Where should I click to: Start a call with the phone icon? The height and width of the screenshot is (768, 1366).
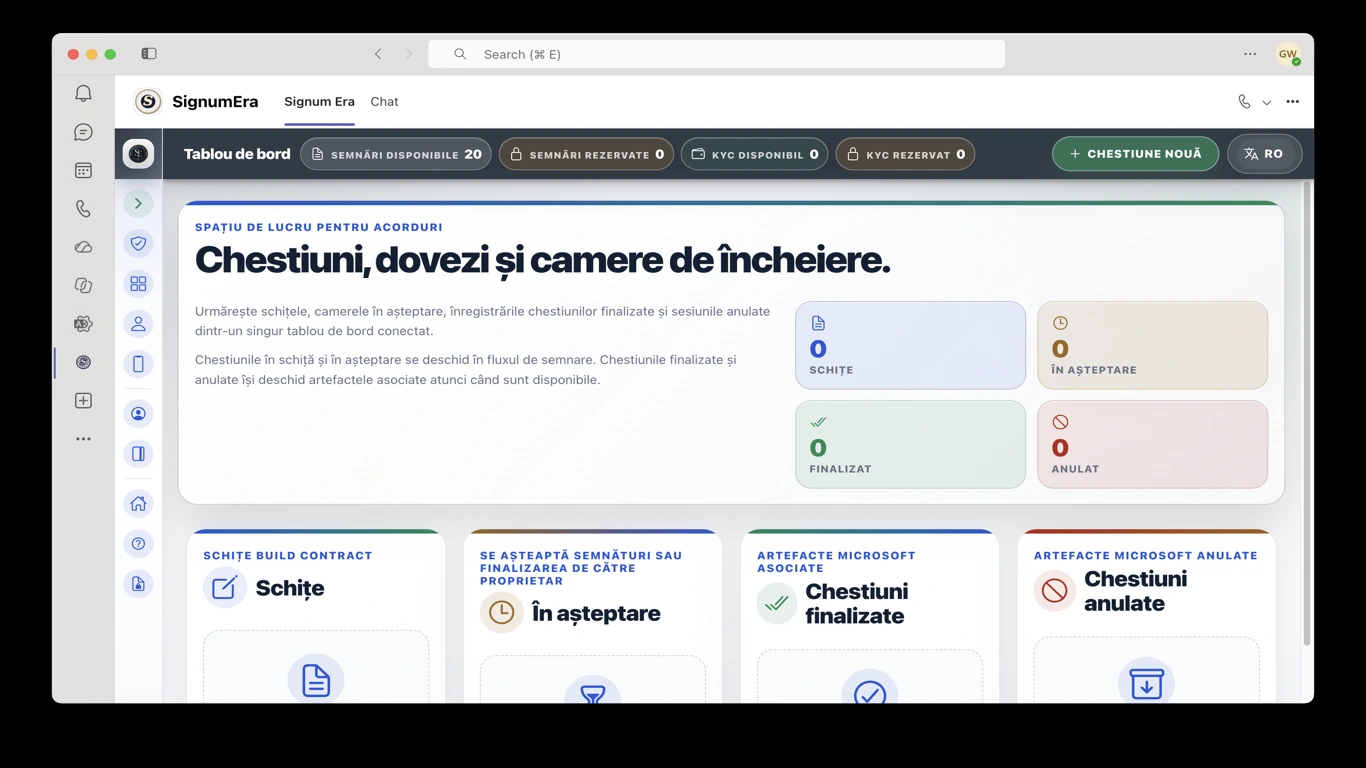point(1244,101)
